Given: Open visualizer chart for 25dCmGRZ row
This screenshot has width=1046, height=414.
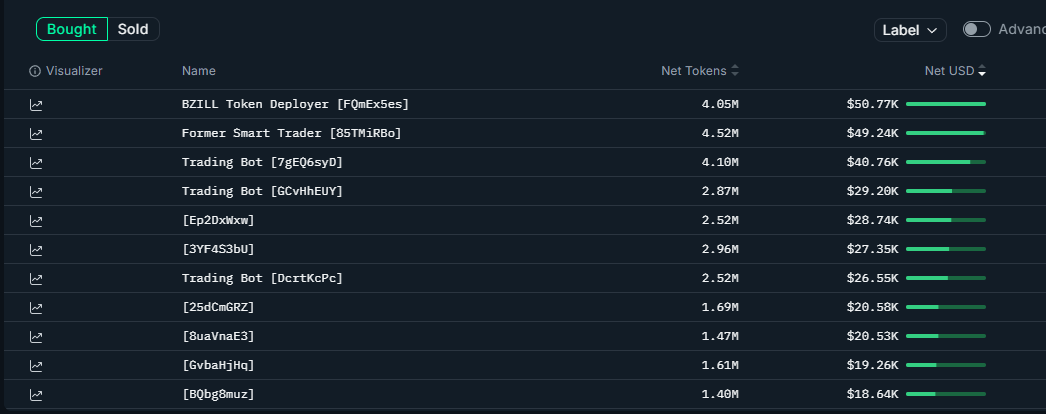Looking at the screenshot, I should point(36,308).
